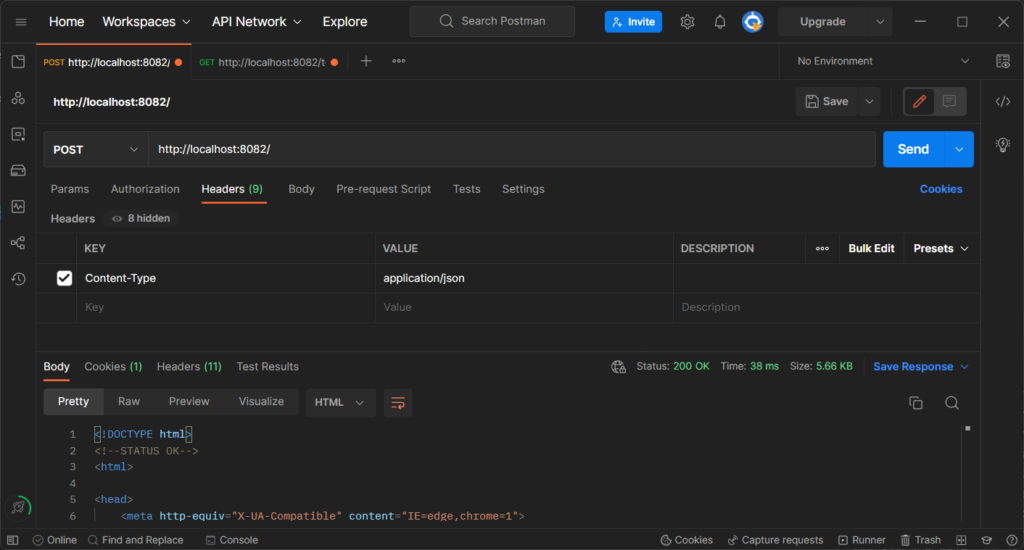1024x550 pixels.
Task: Open the POST method dropdown
Action: pos(95,150)
